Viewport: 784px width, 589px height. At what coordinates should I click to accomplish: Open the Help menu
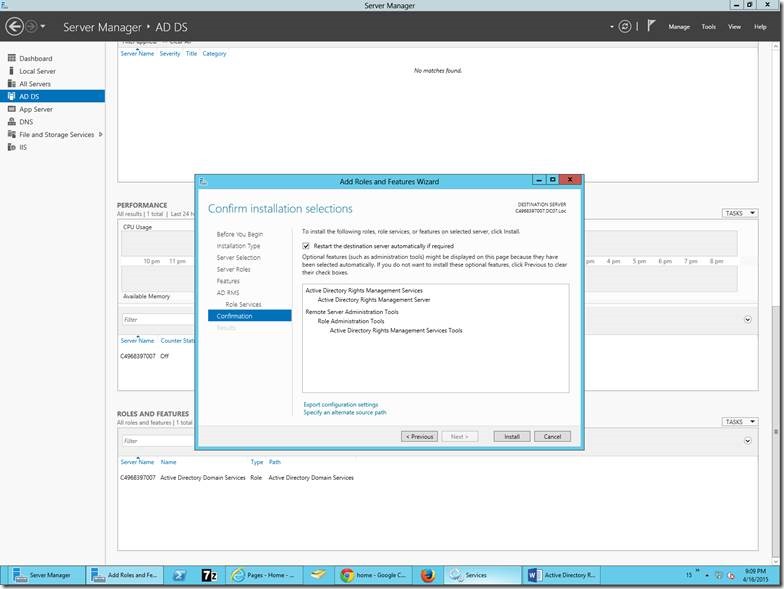[760, 26]
